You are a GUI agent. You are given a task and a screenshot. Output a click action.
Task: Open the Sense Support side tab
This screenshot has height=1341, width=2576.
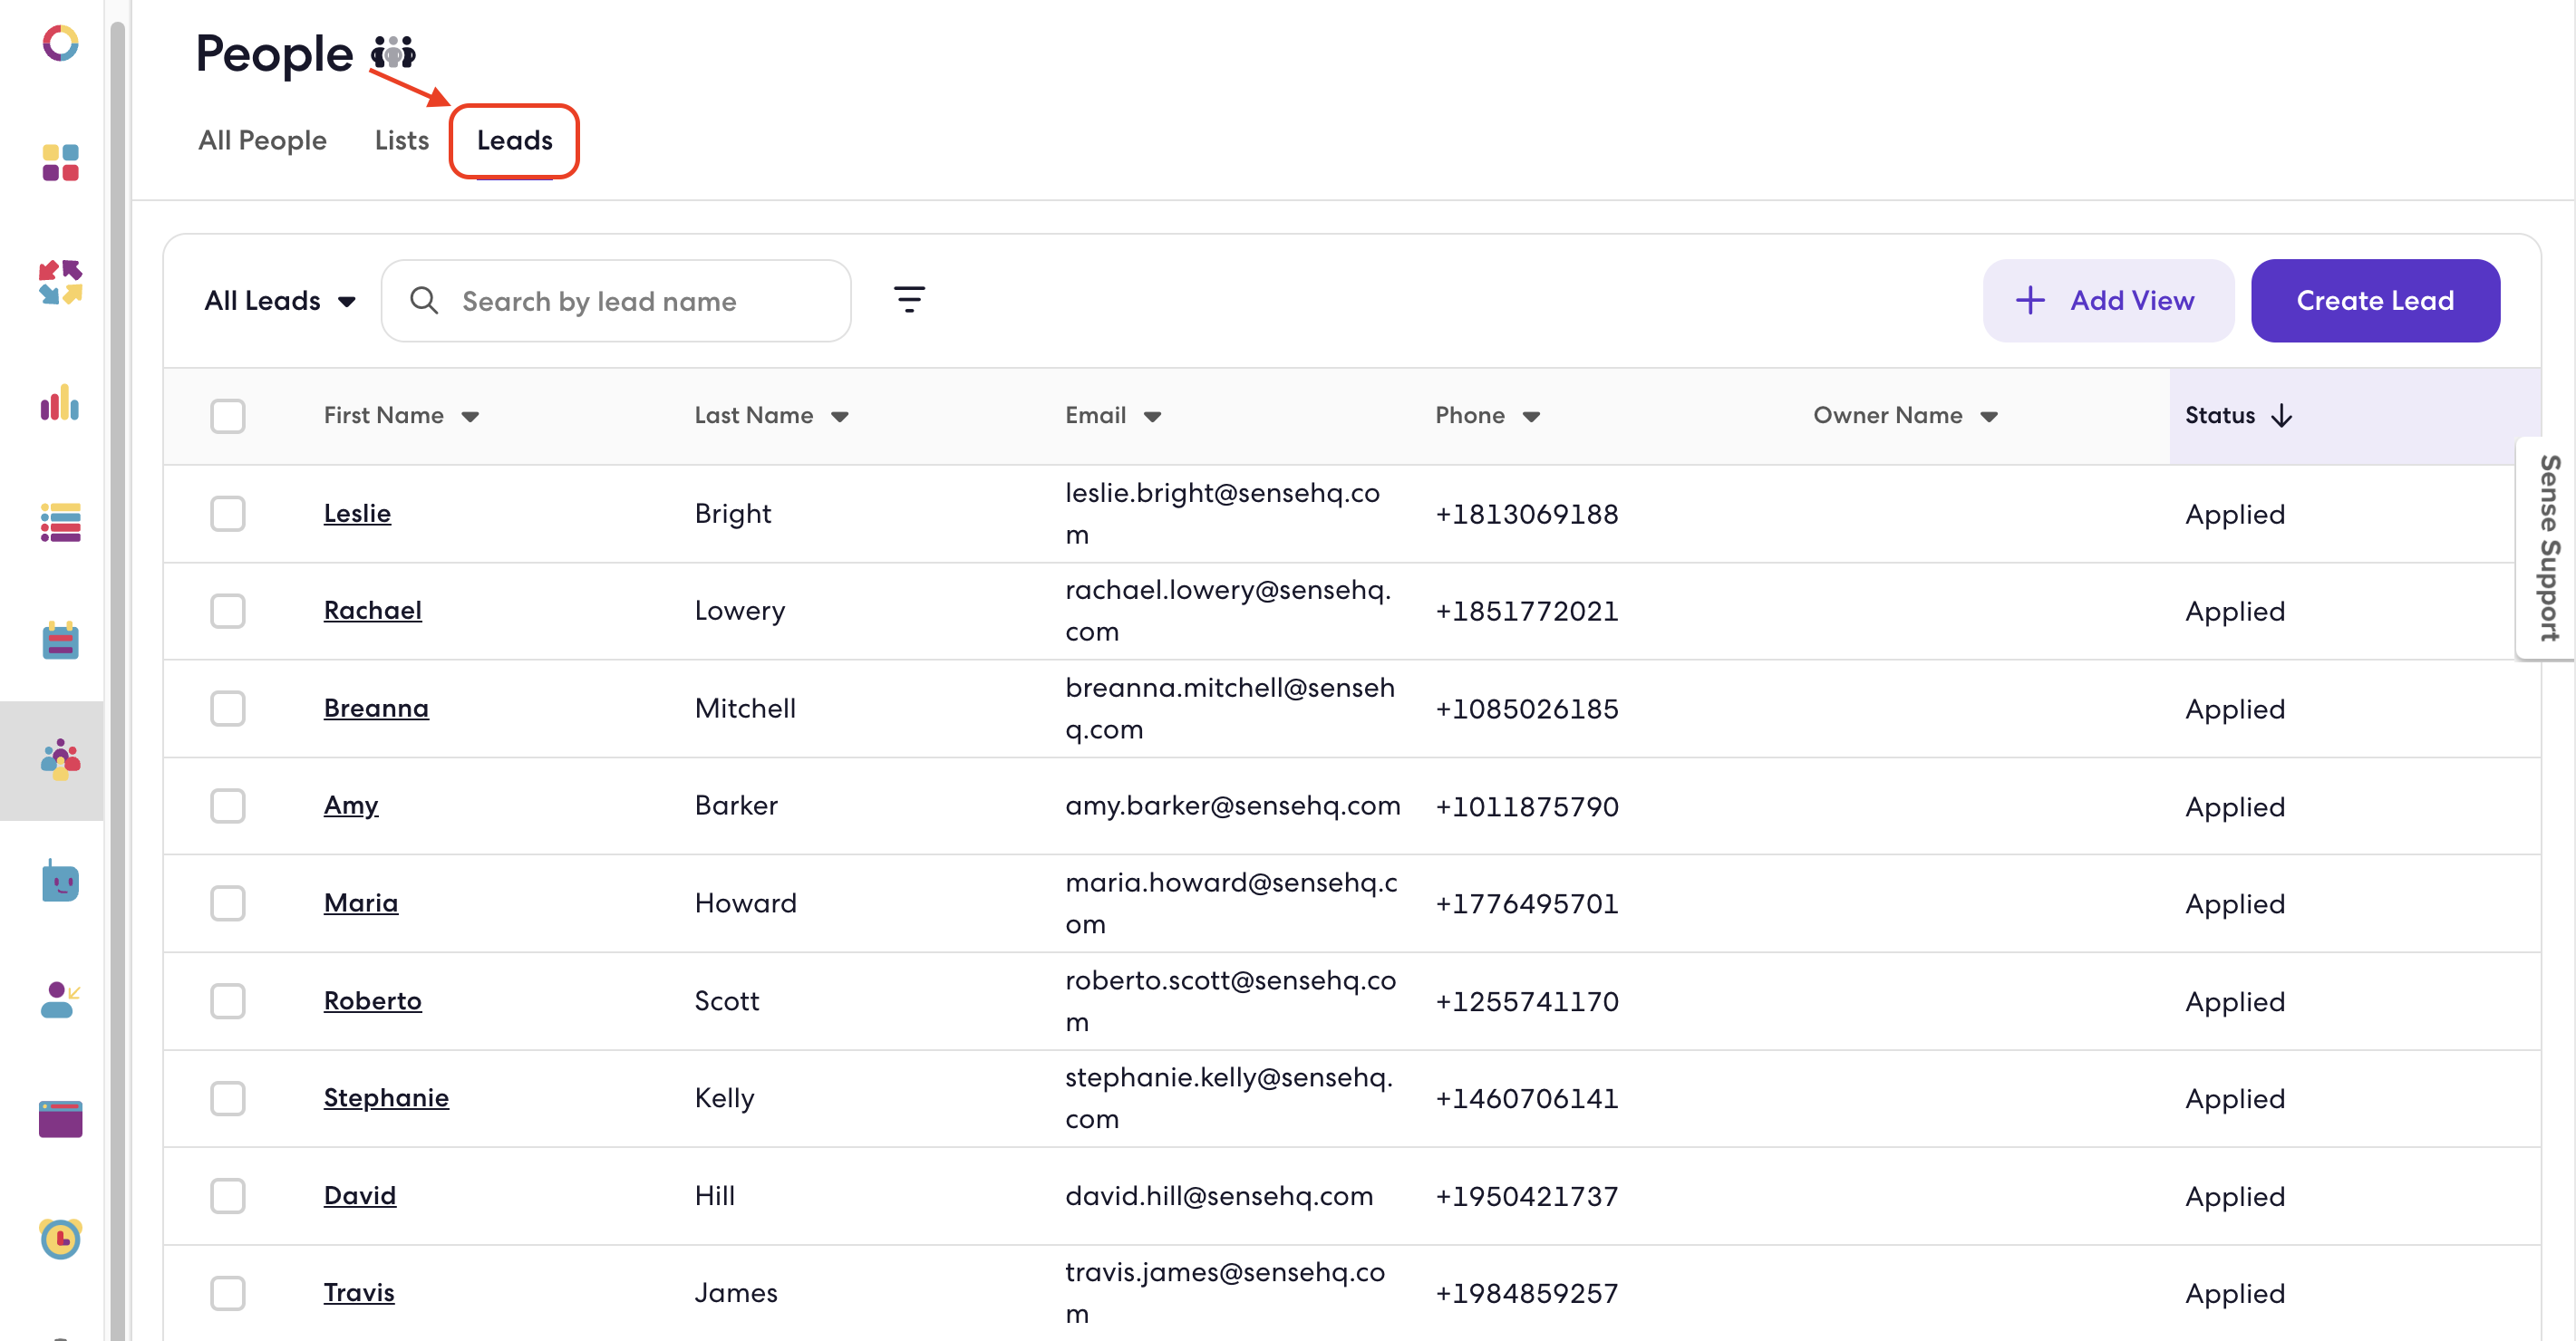2547,548
